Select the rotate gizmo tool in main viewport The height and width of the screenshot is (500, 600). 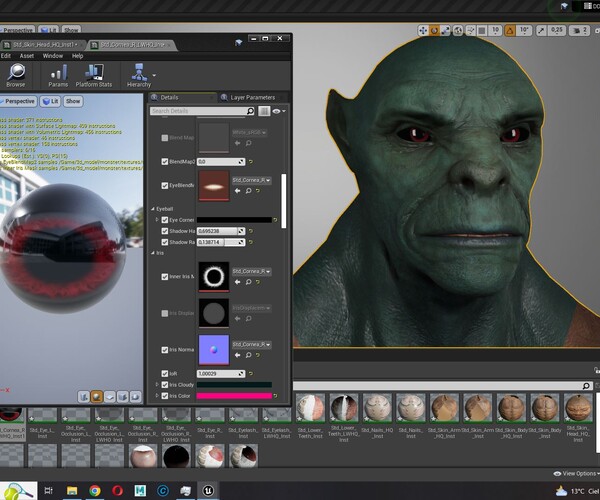(x=434, y=30)
